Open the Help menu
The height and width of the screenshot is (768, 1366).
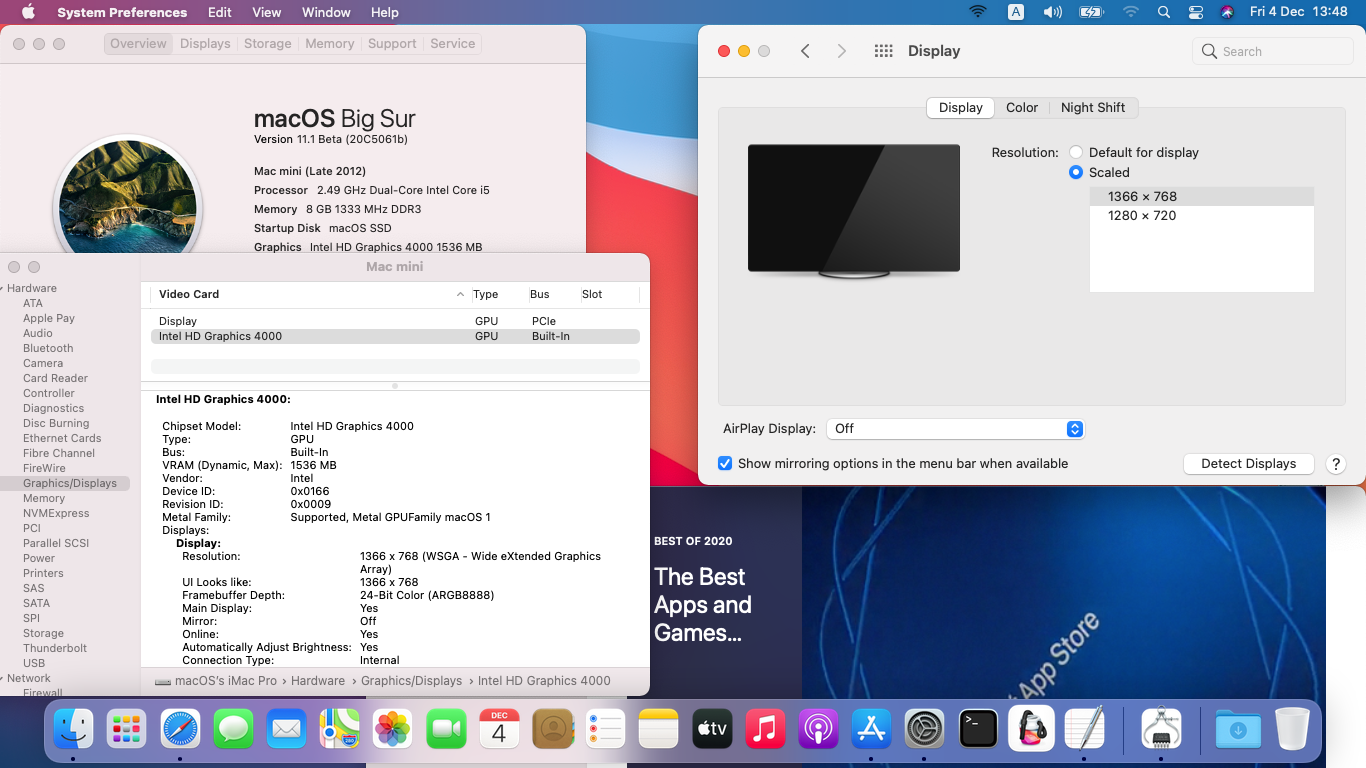click(384, 12)
